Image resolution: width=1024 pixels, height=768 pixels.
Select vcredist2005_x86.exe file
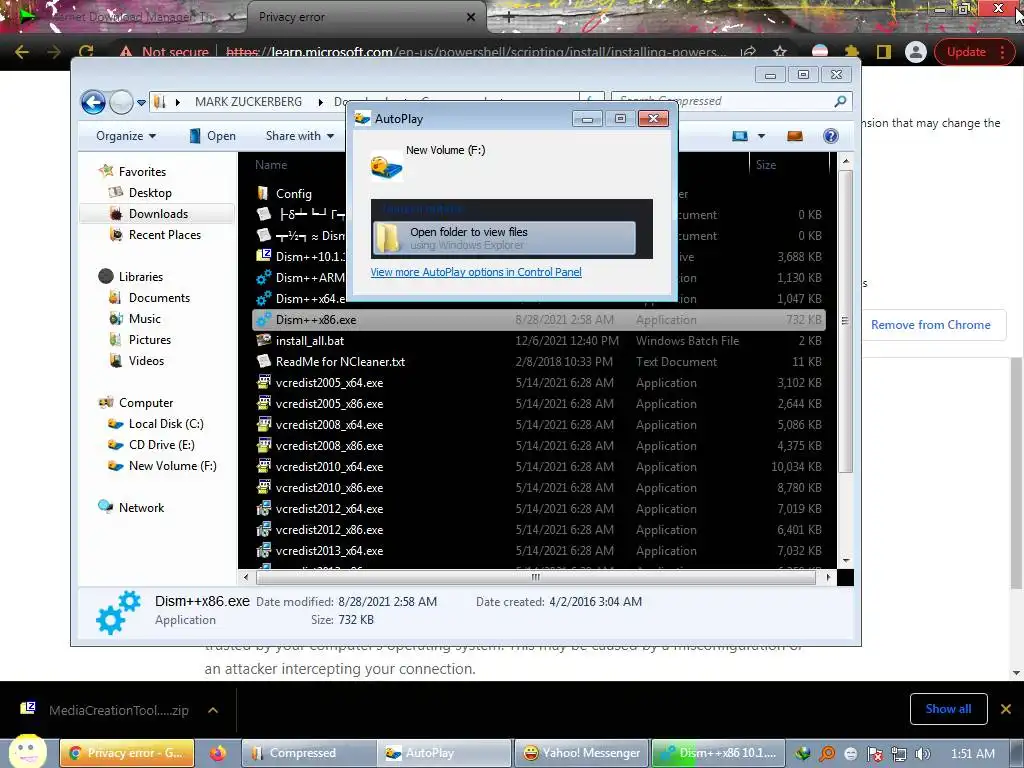click(329, 404)
